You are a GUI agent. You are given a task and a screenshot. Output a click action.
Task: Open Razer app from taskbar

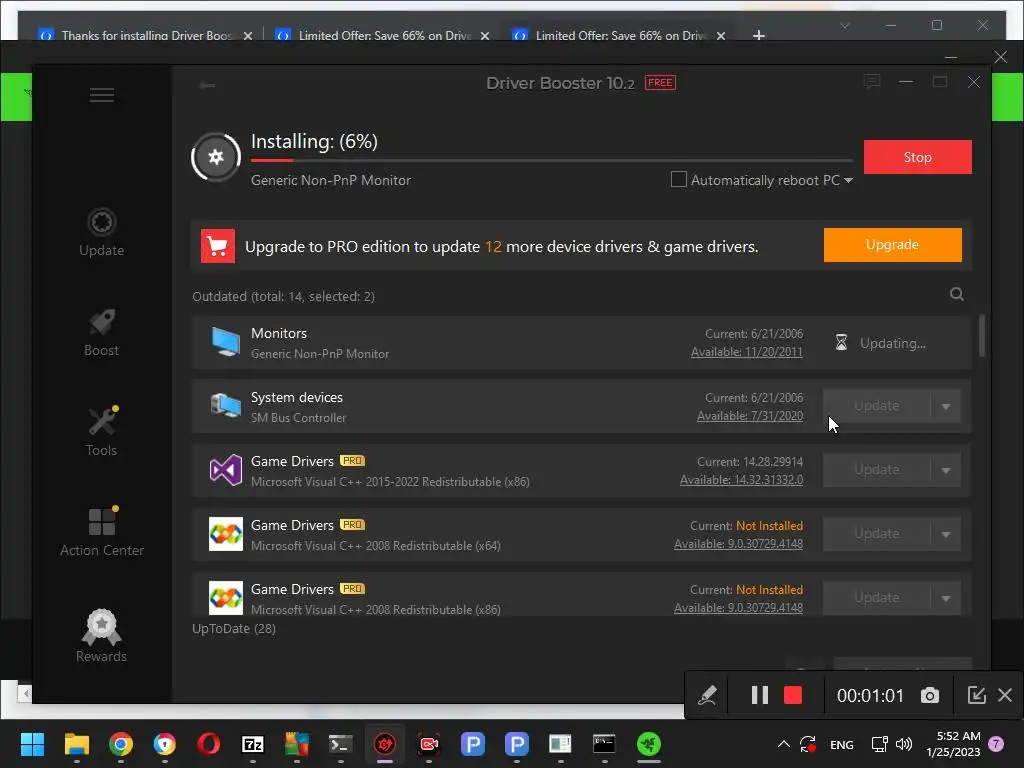648,744
